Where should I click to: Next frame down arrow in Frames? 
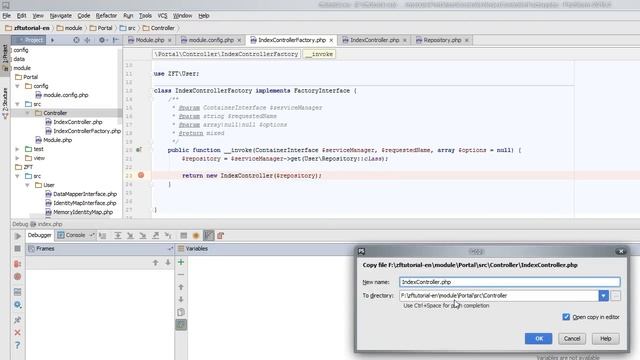[x=168, y=262]
